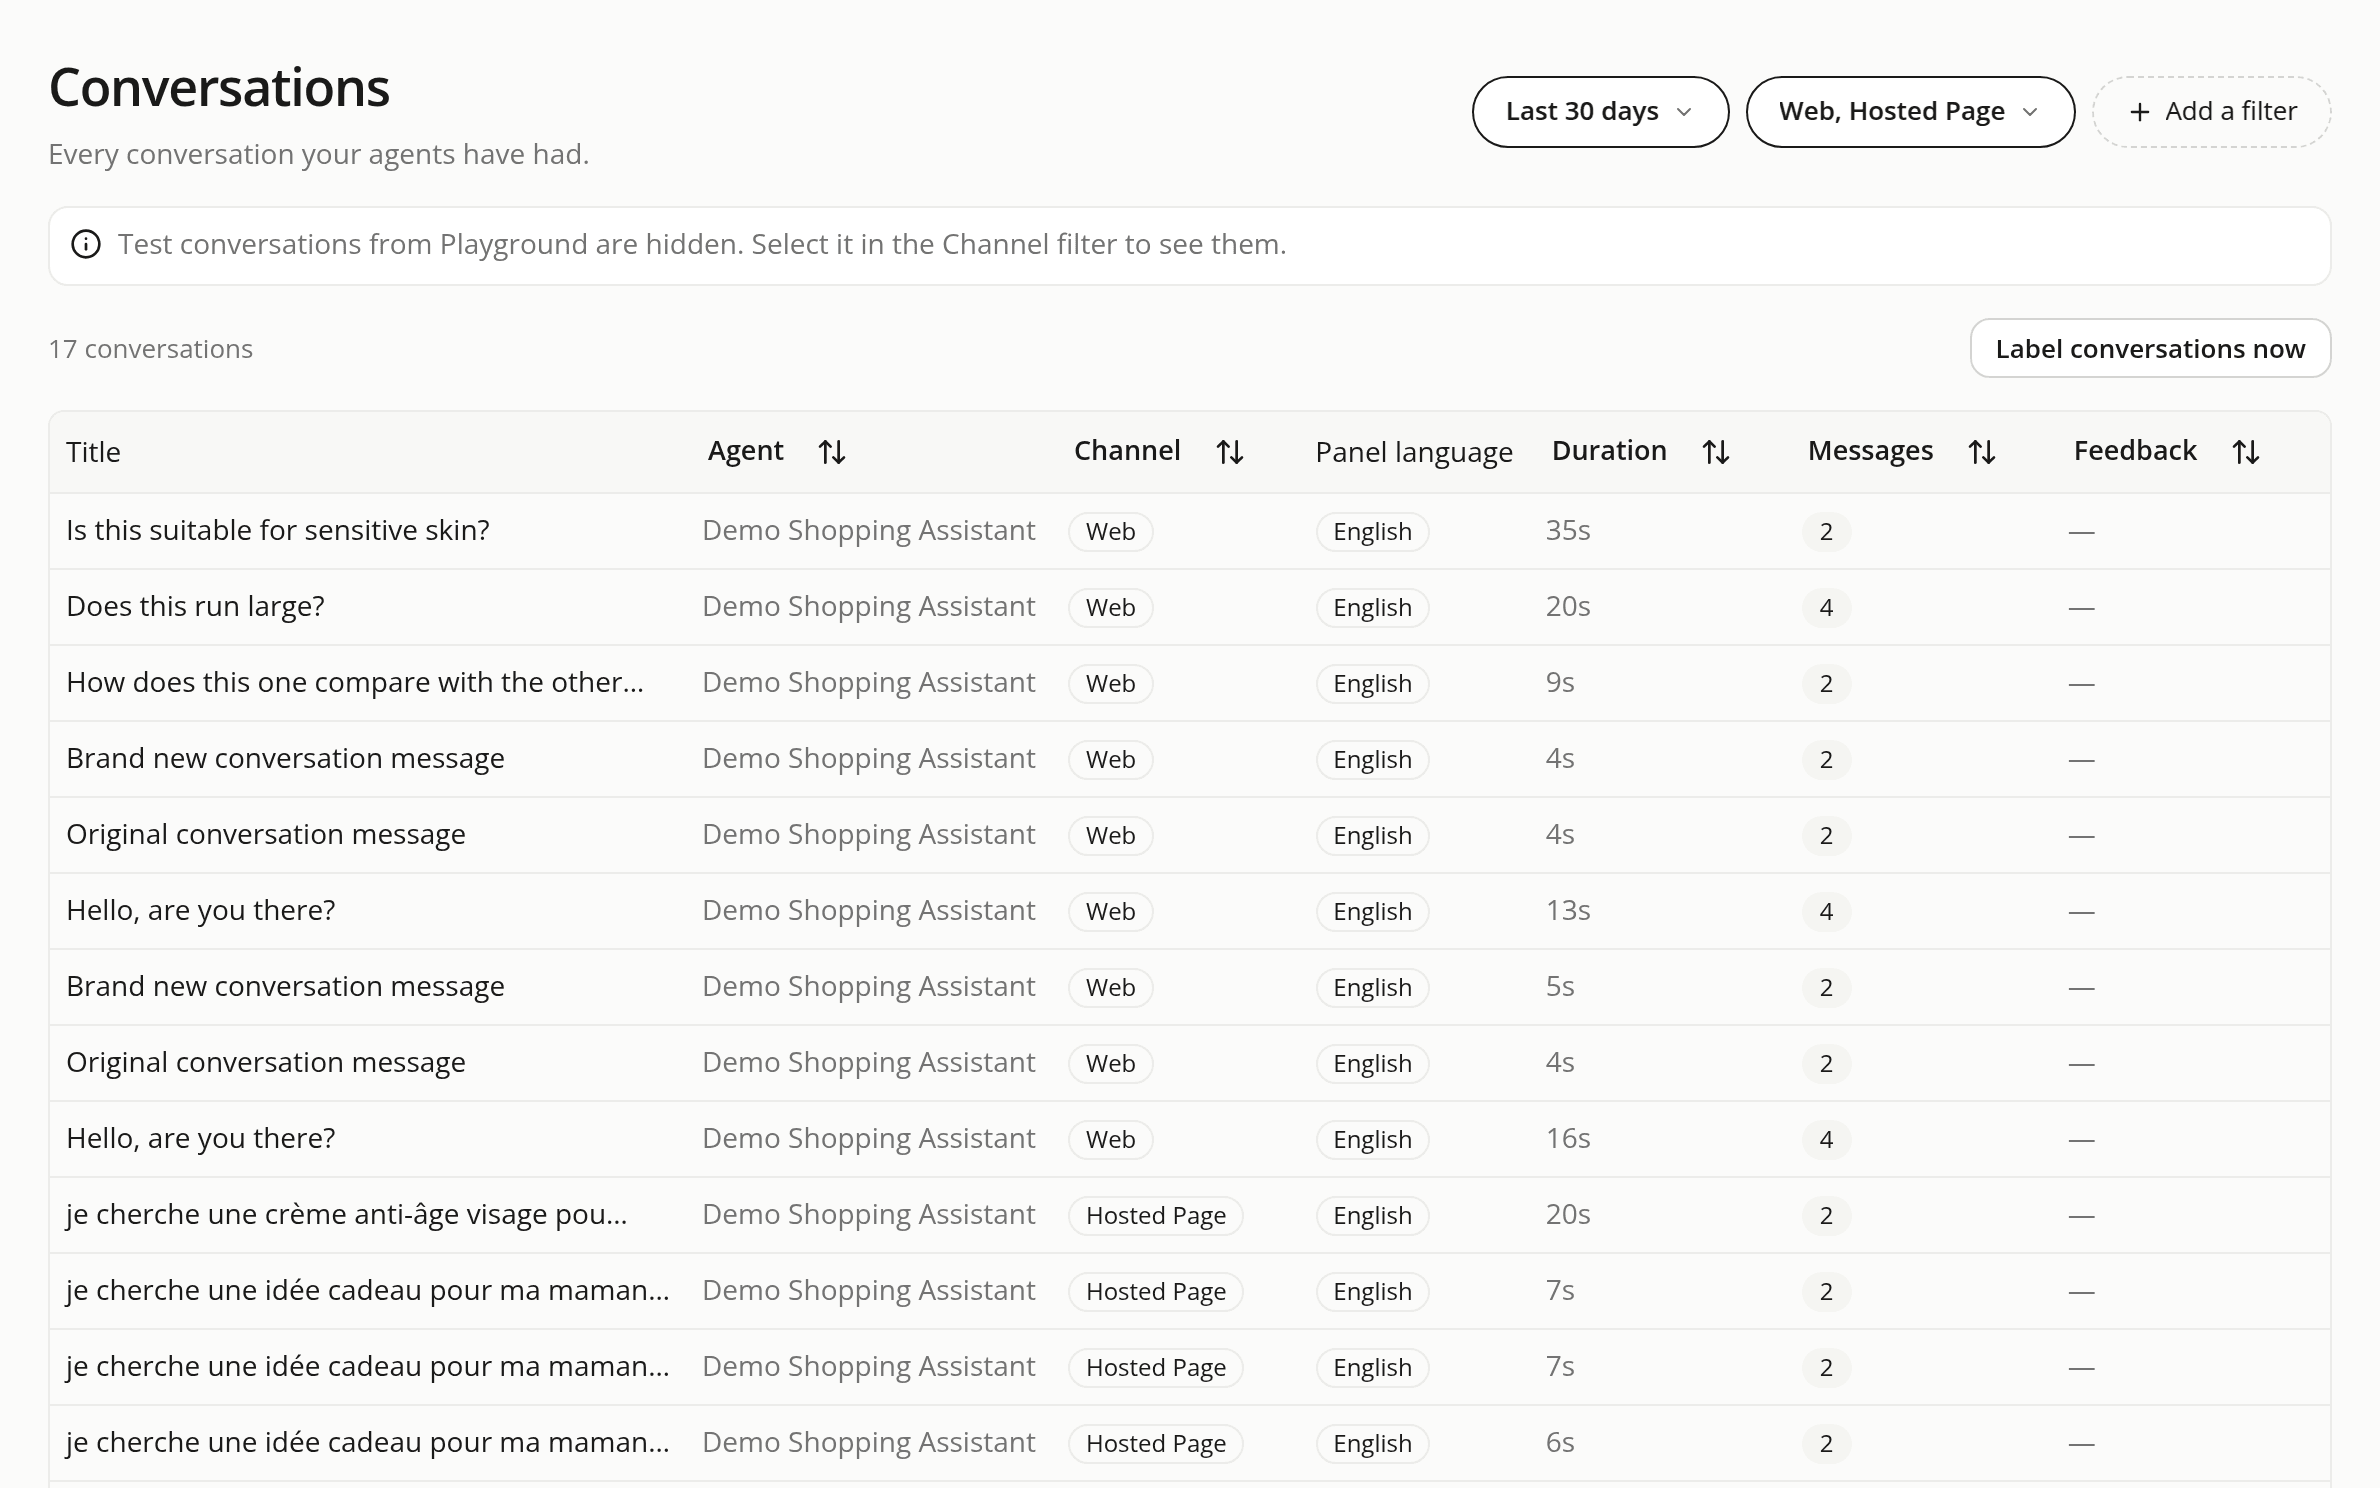
Task: Open the Web, Hosted Page channel filter
Action: [1910, 112]
